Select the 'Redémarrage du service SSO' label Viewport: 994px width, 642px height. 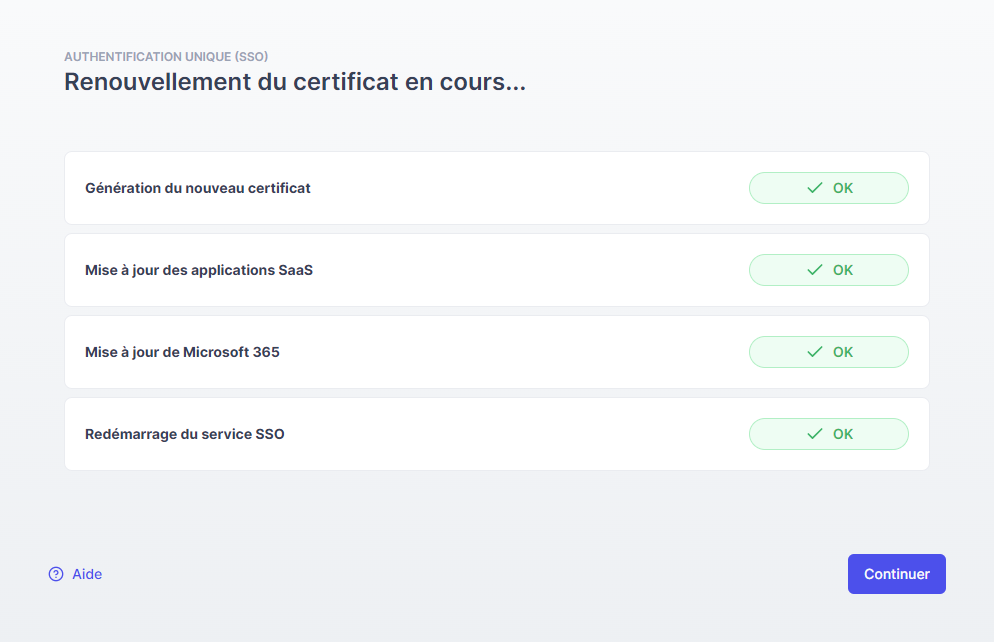185,434
